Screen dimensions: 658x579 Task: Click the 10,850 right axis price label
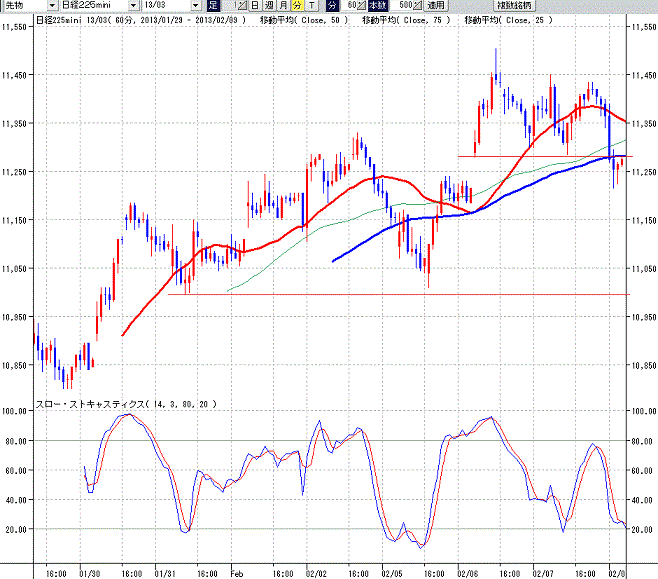coord(644,365)
